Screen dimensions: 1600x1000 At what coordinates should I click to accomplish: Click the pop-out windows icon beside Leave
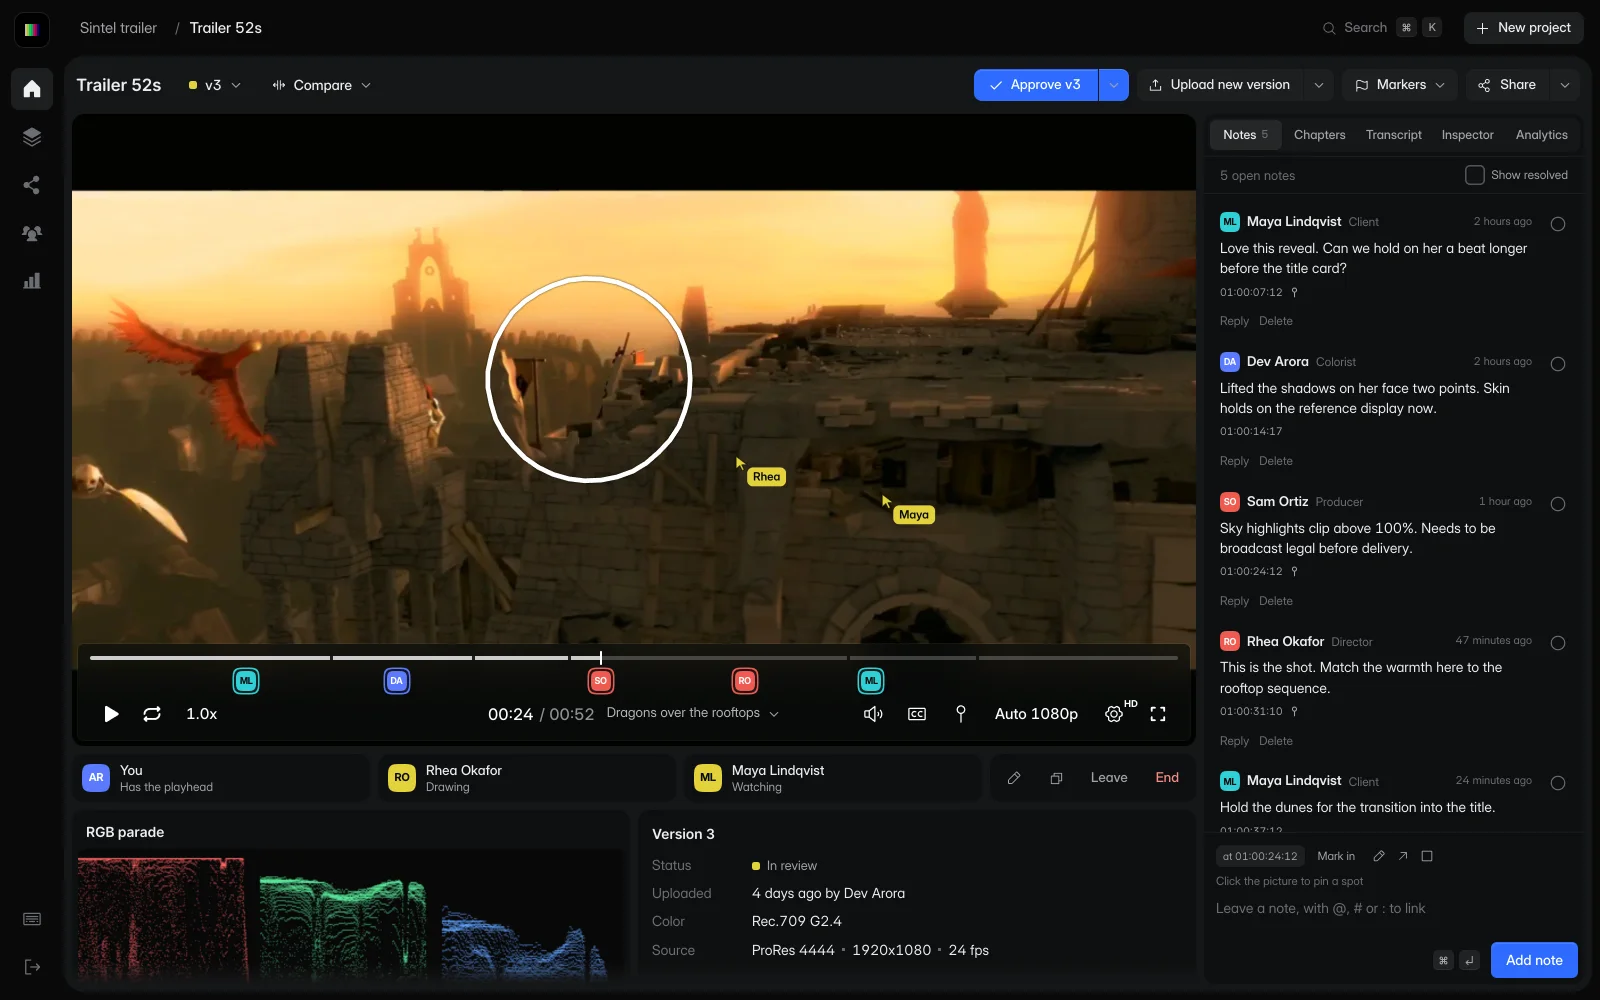click(1056, 778)
